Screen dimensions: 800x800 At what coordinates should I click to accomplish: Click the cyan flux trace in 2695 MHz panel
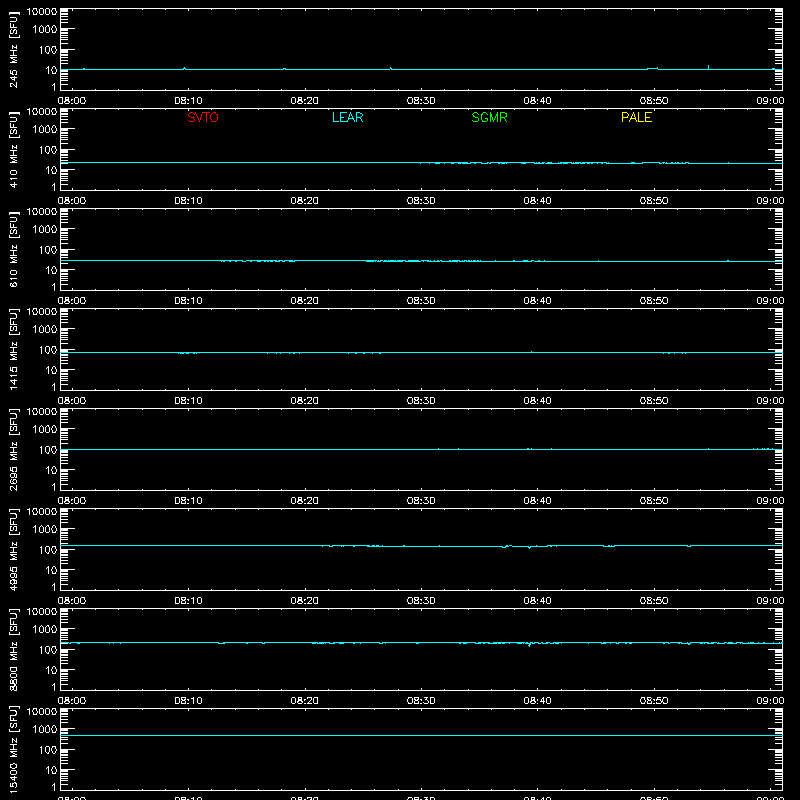[x=421, y=449]
